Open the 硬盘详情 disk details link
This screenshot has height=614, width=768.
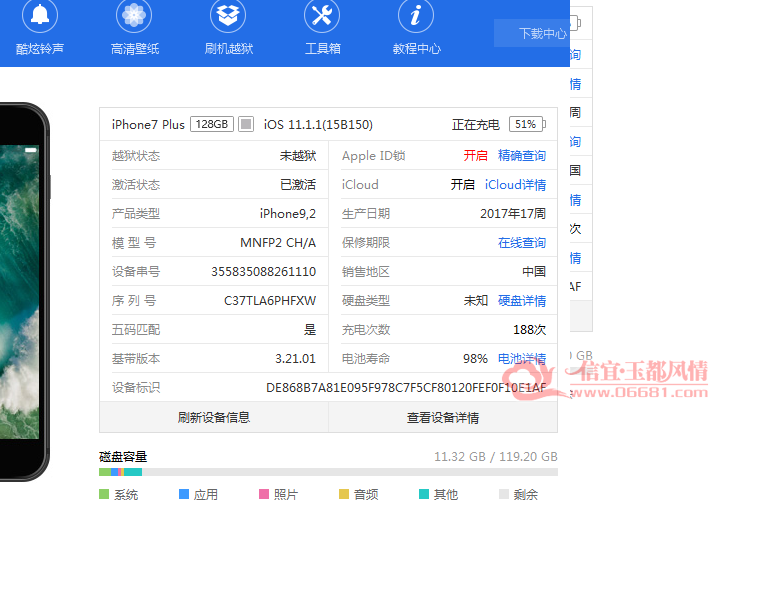pos(522,301)
